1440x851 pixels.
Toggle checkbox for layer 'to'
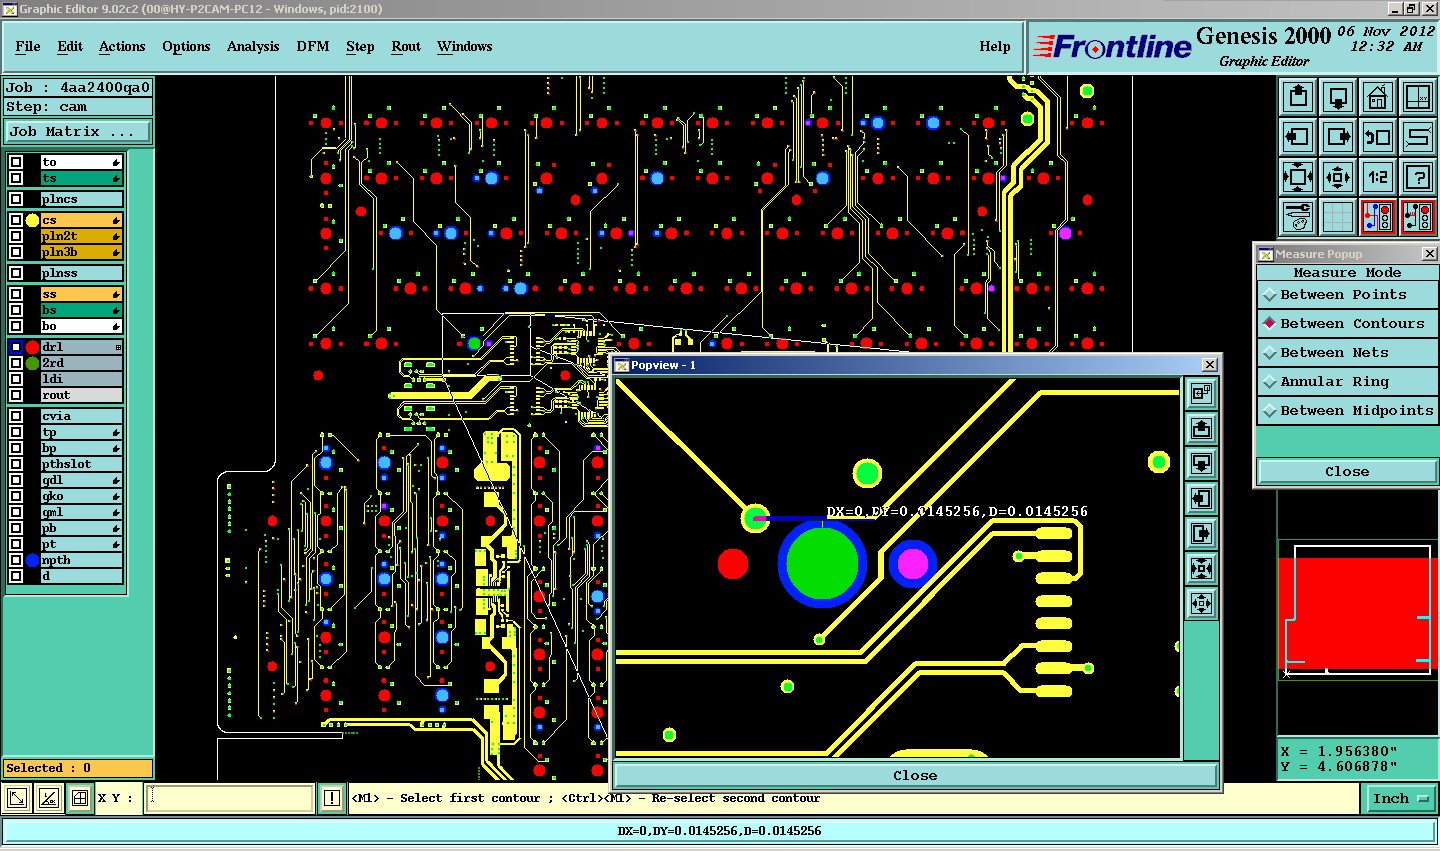coord(16,162)
